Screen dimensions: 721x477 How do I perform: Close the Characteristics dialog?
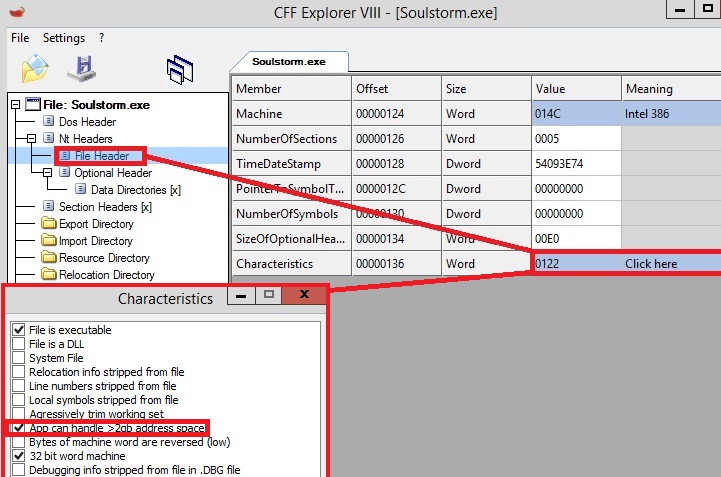304,295
